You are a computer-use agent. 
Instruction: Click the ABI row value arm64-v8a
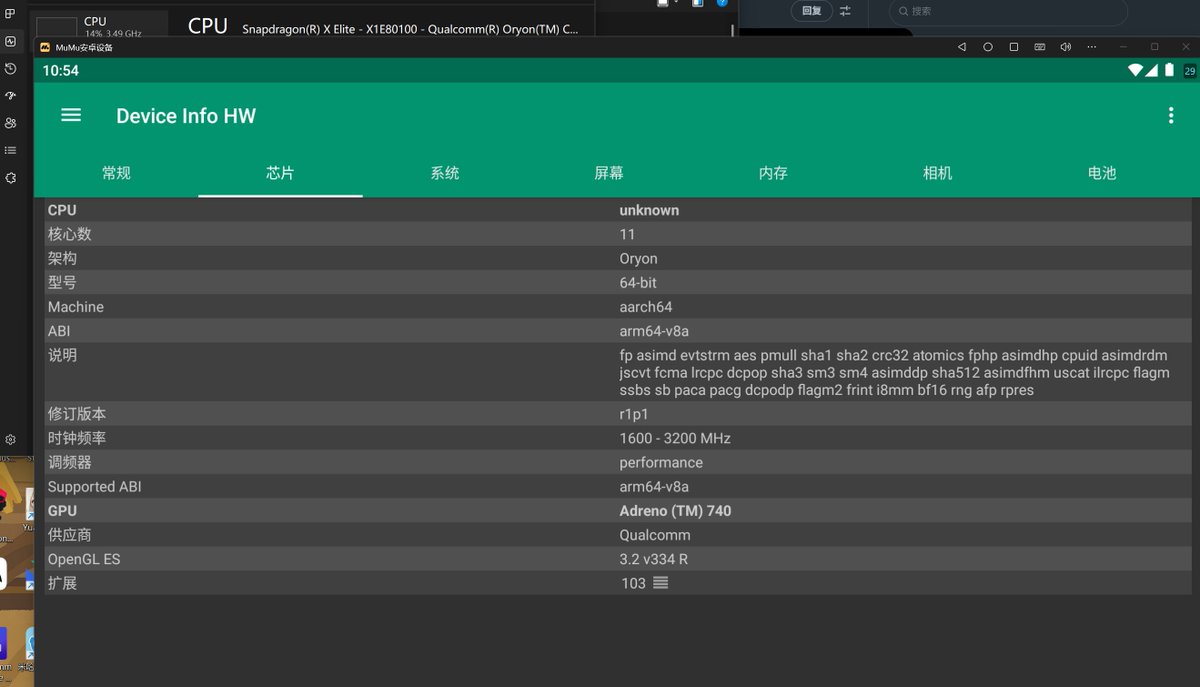(654, 331)
